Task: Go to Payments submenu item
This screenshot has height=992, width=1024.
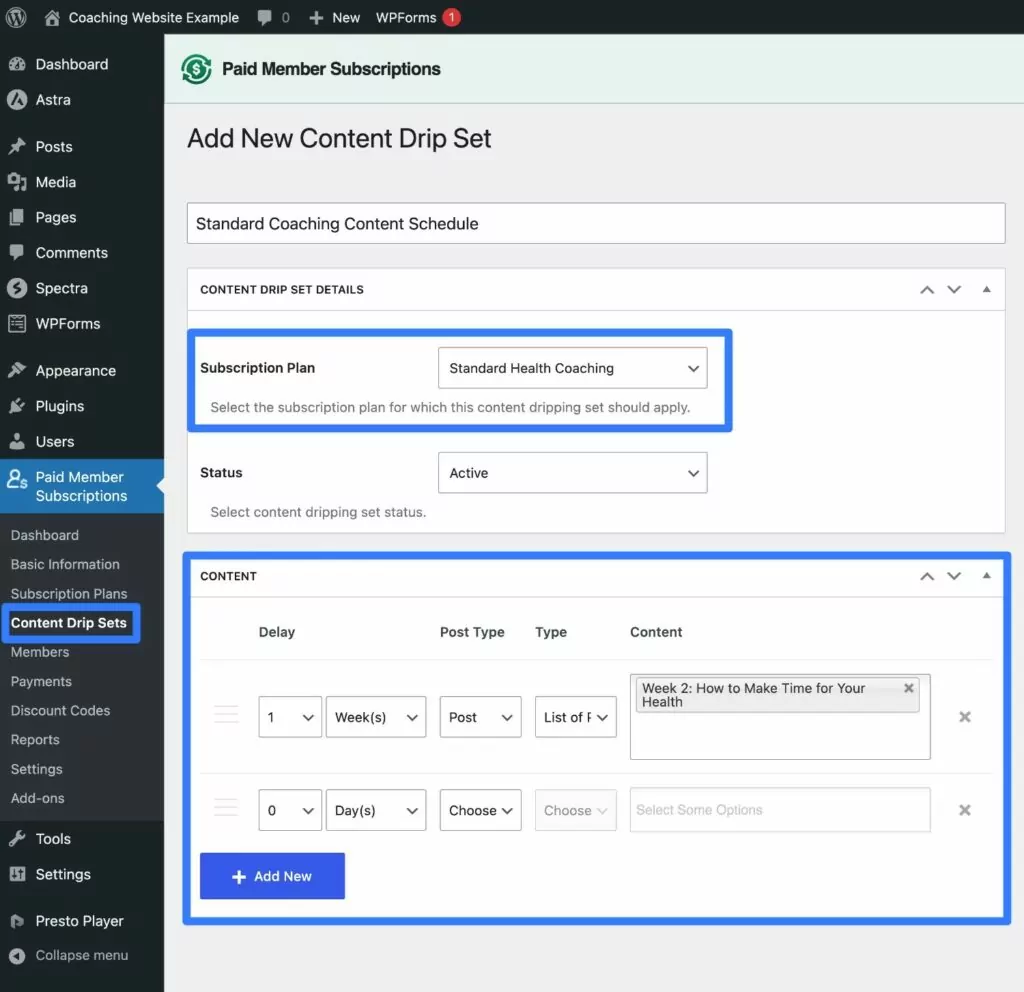Action: 41,681
